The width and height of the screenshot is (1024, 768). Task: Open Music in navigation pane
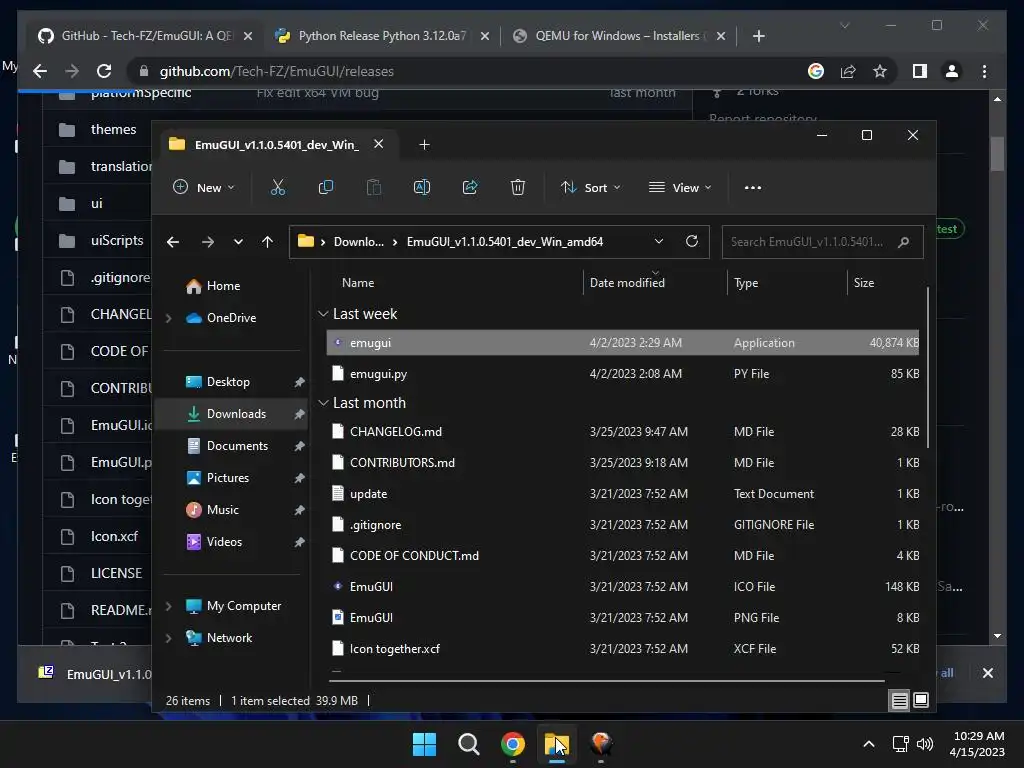click(x=222, y=510)
